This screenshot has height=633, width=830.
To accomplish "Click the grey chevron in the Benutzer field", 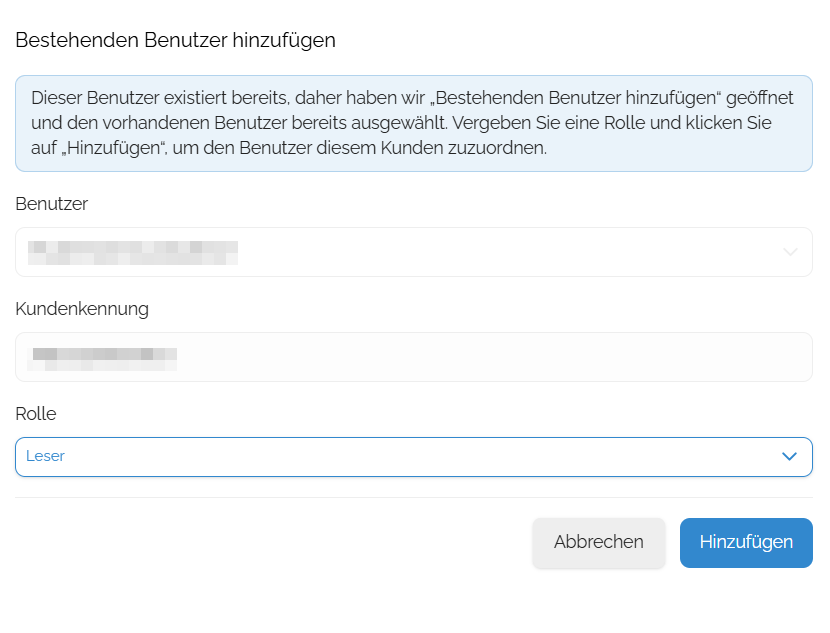I will [790, 252].
